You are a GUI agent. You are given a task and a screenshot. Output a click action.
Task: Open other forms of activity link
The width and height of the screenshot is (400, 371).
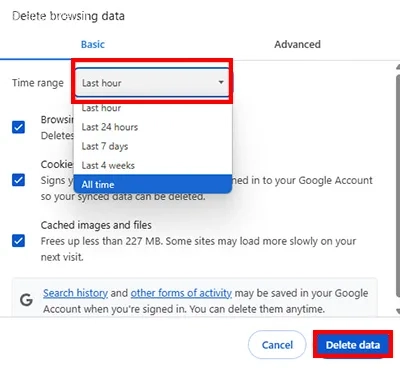point(181,293)
